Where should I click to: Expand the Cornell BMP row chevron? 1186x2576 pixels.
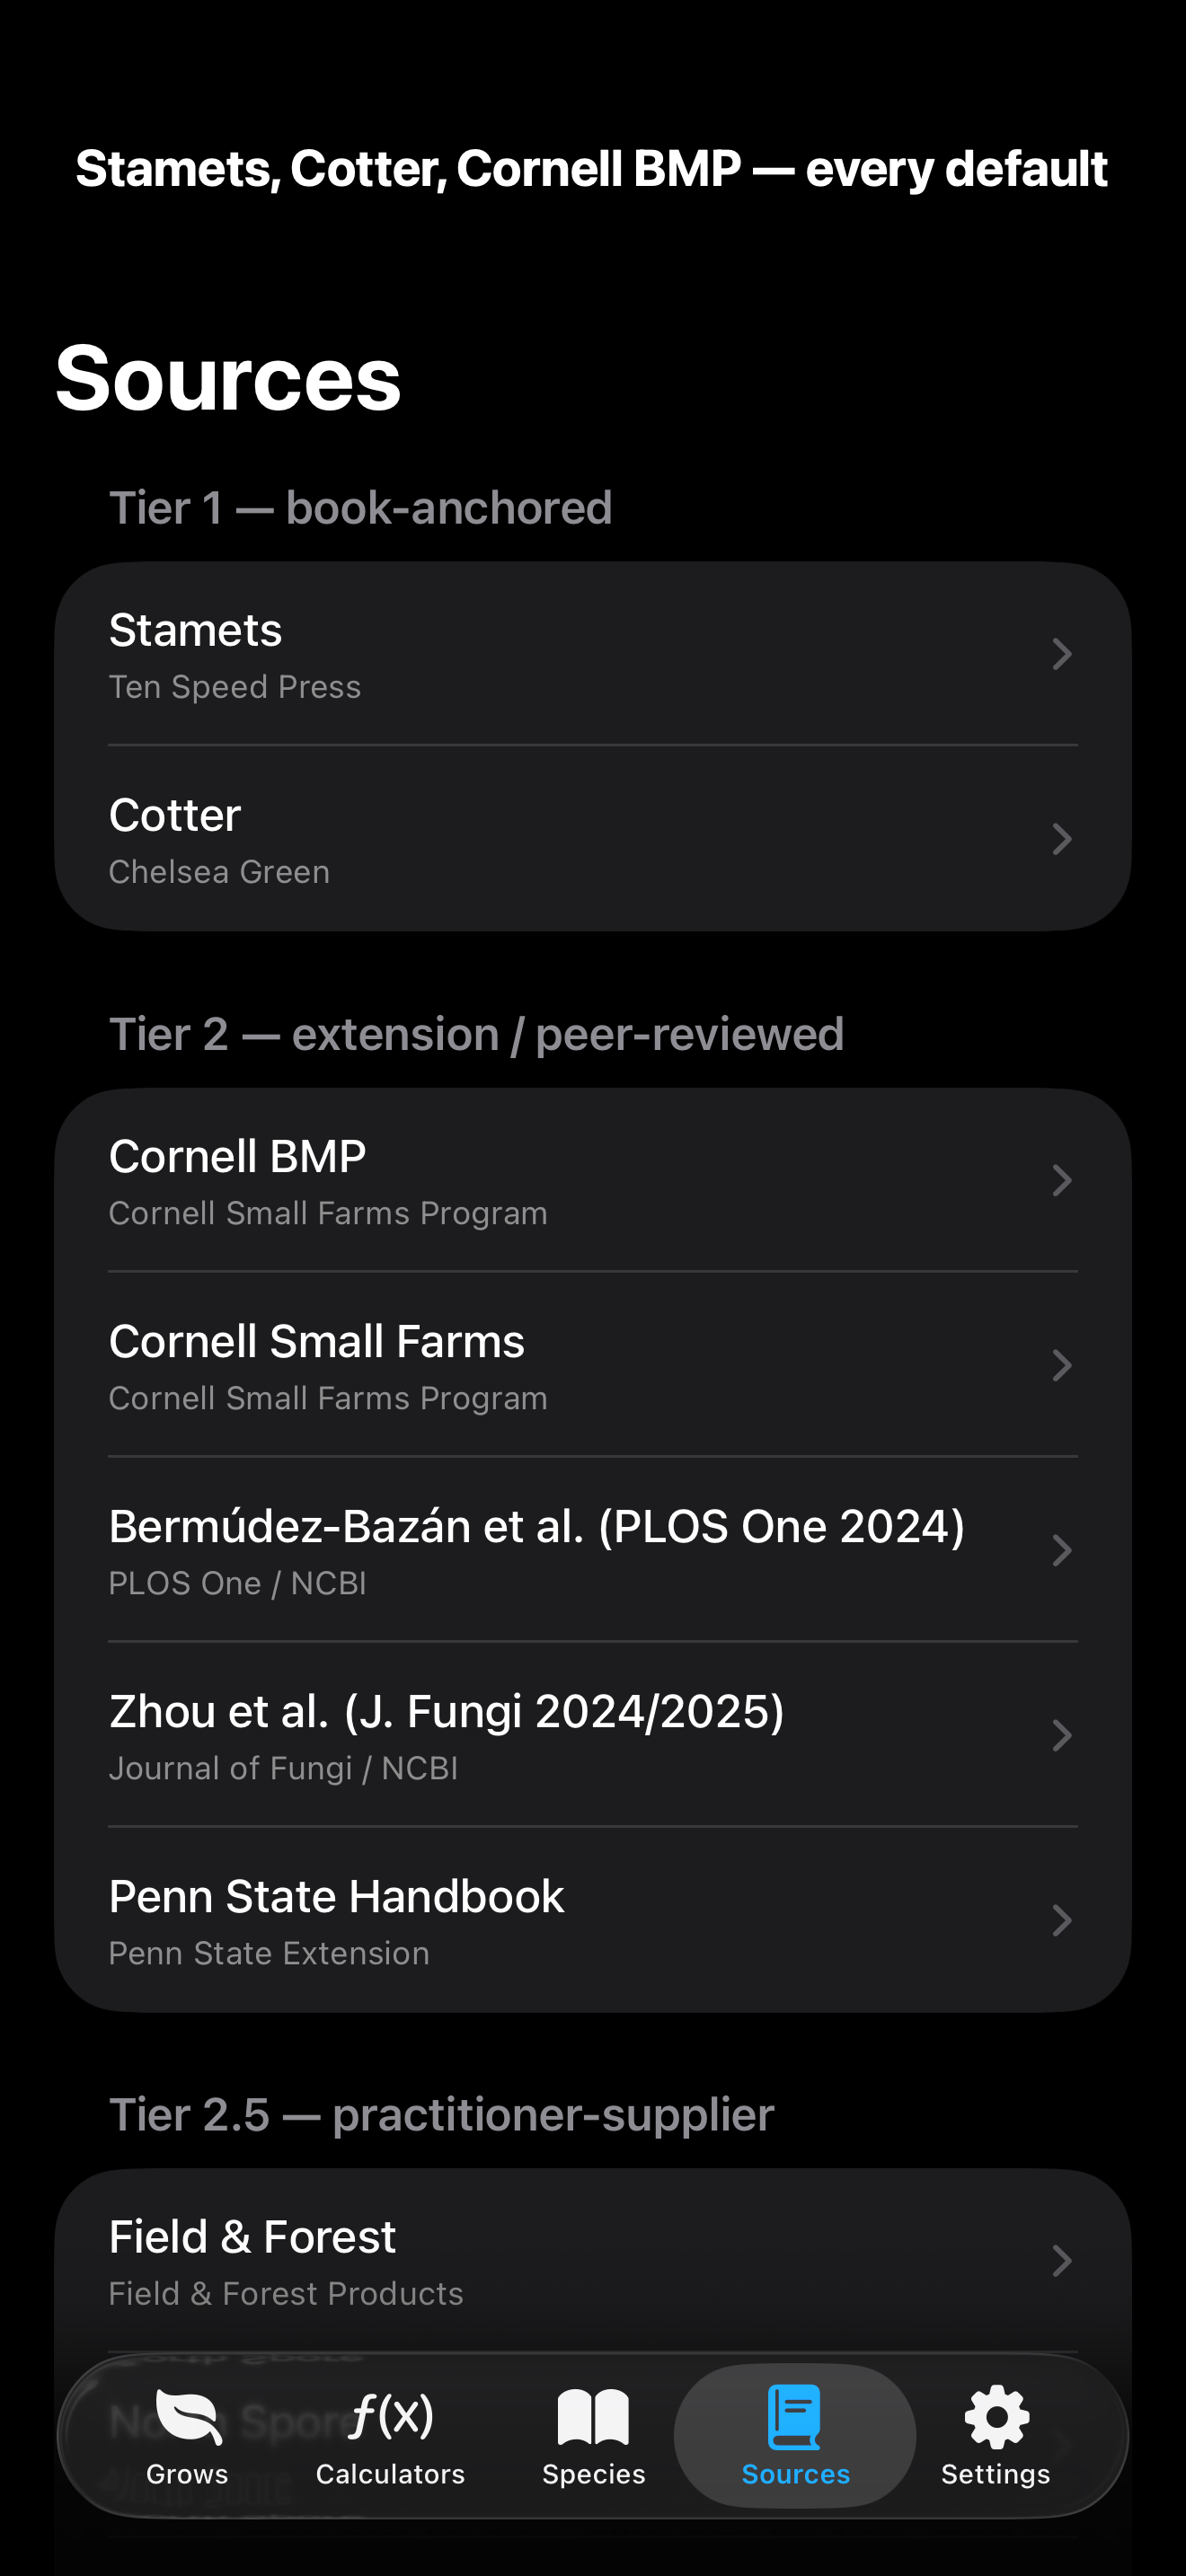[1062, 1180]
